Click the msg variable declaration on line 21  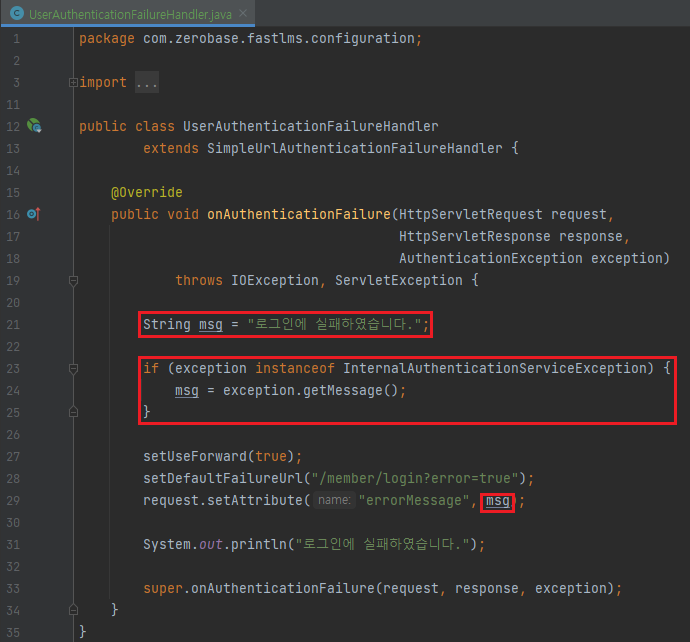pyautogui.click(x=211, y=325)
